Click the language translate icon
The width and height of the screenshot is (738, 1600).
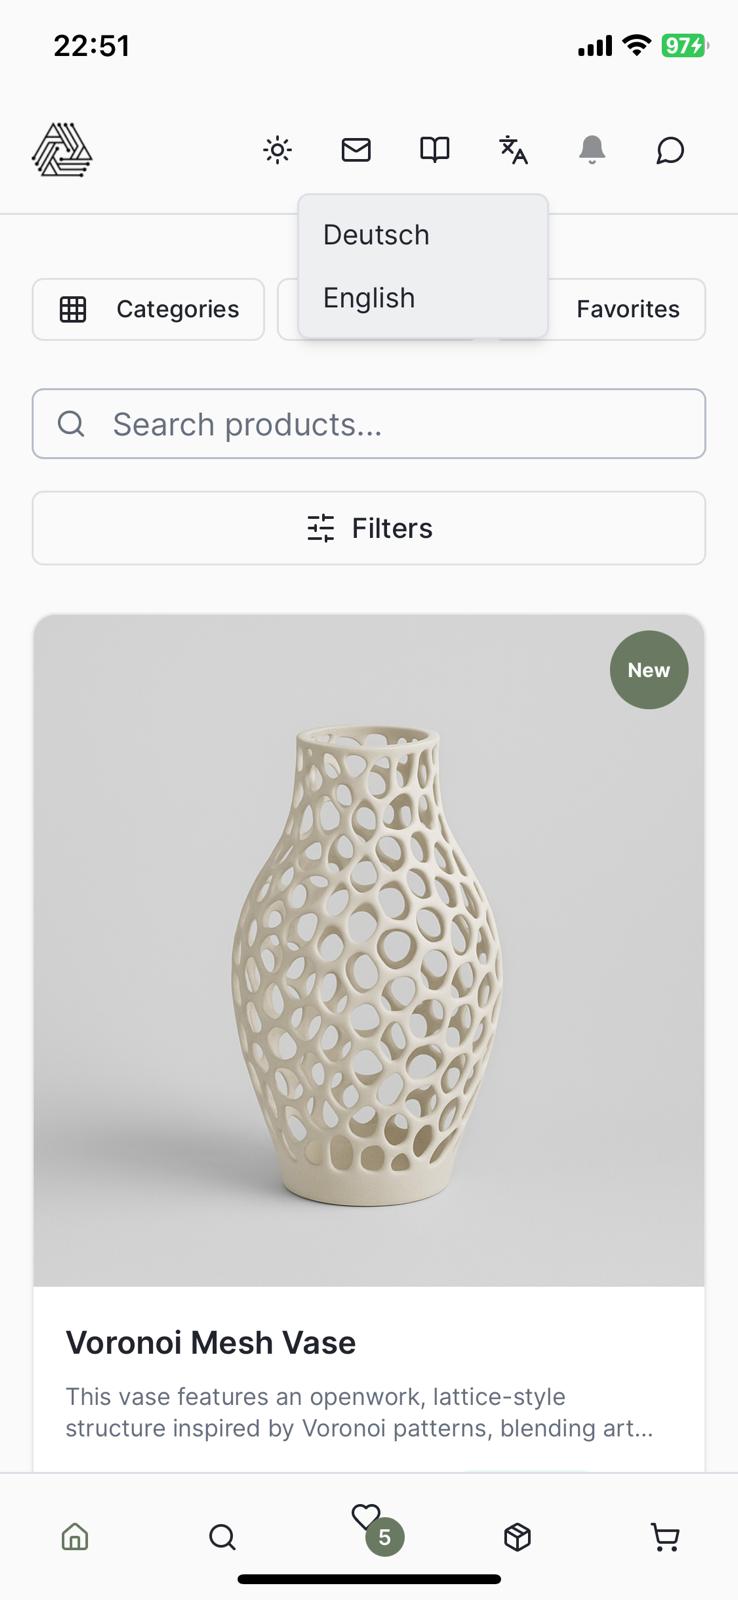pyautogui.click(x=513, y=150)
